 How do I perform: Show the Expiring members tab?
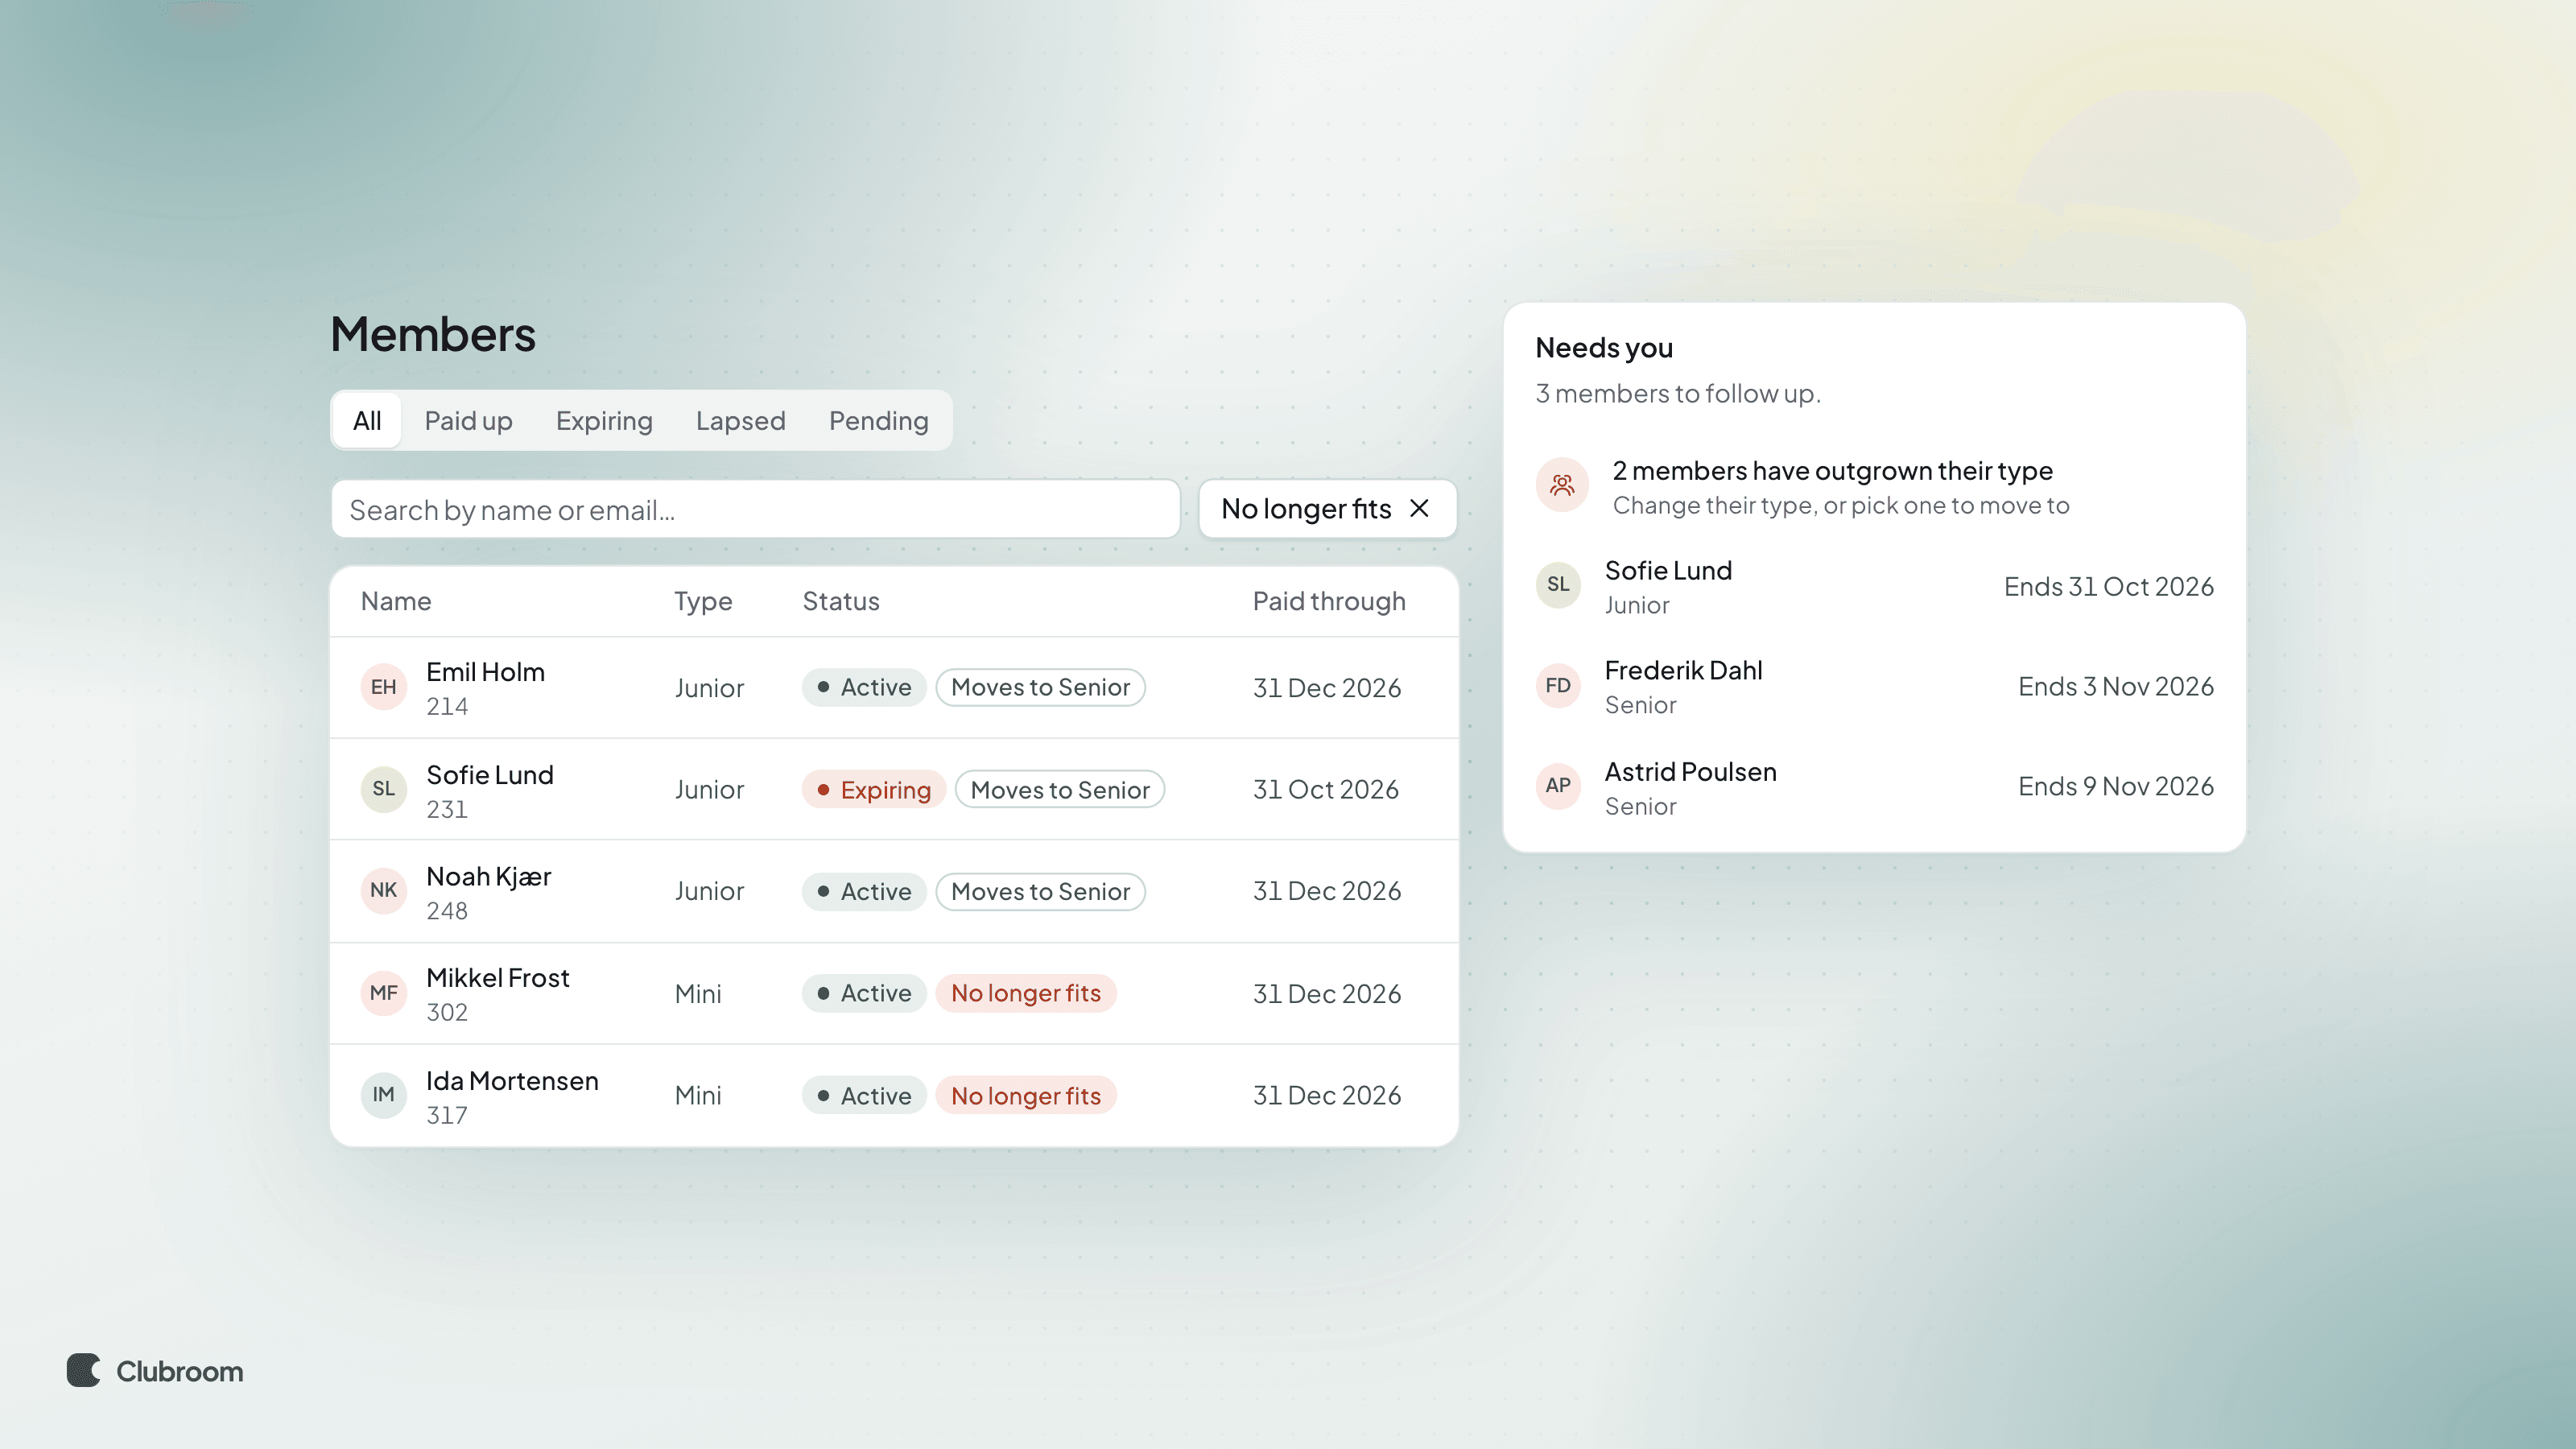point(604,421)
